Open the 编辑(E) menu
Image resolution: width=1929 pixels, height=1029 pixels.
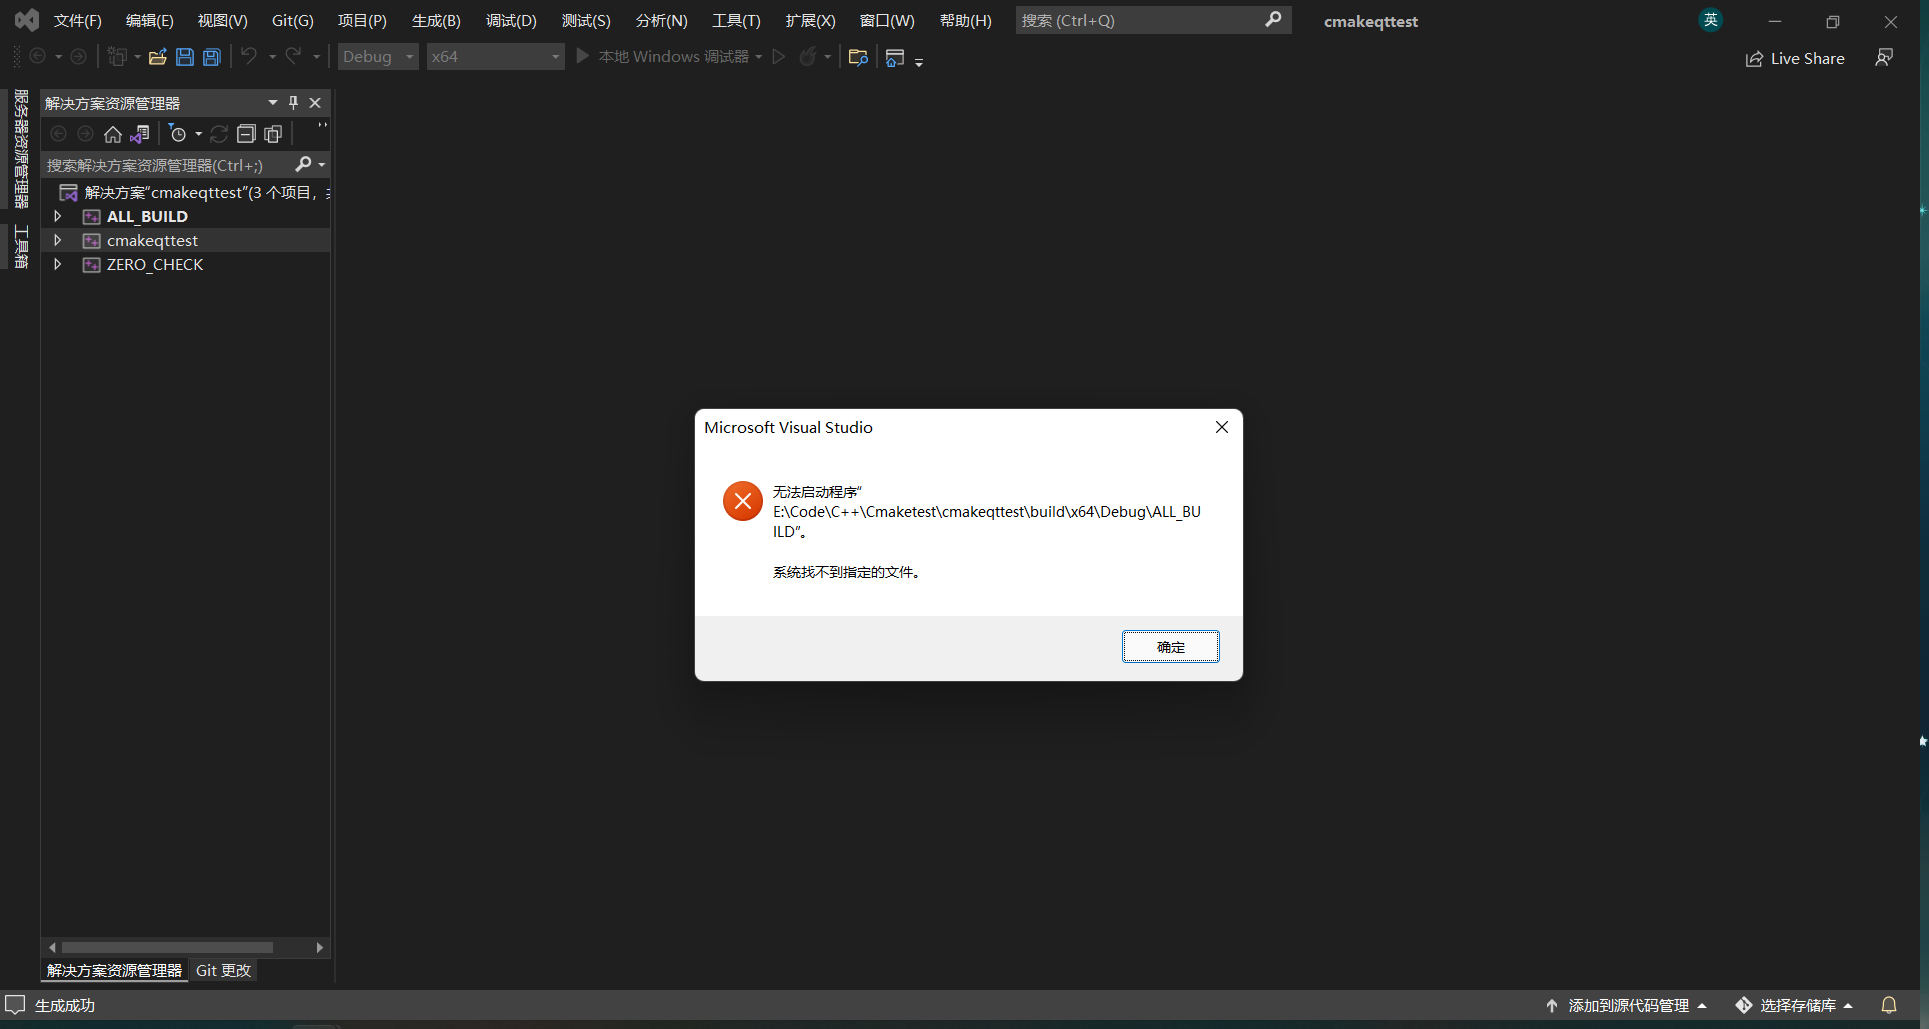click(x=150, y=21)
